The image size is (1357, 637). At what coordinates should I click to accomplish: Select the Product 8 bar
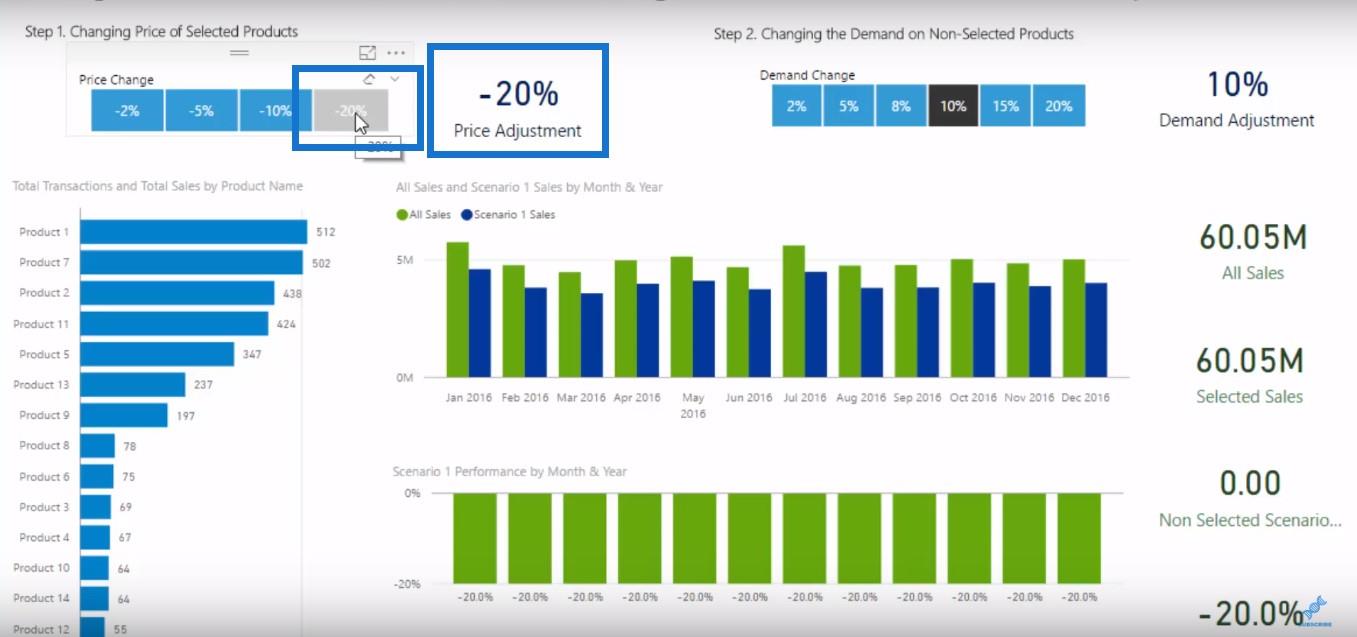pos(97,446)
